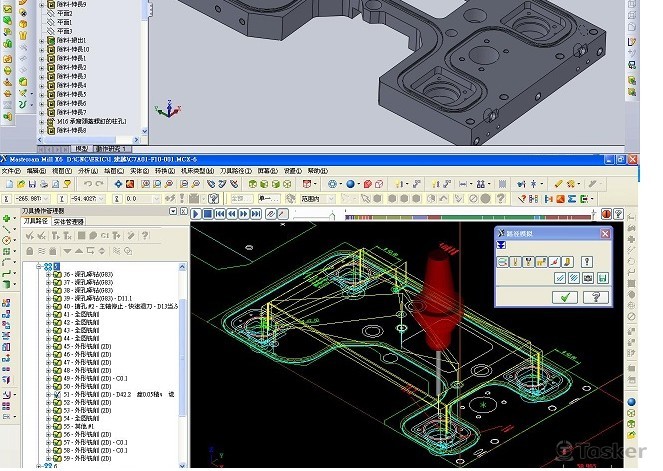Click the save floppy icon in the backplot dialog
The image size is (663, 471).
click(602, 278)
